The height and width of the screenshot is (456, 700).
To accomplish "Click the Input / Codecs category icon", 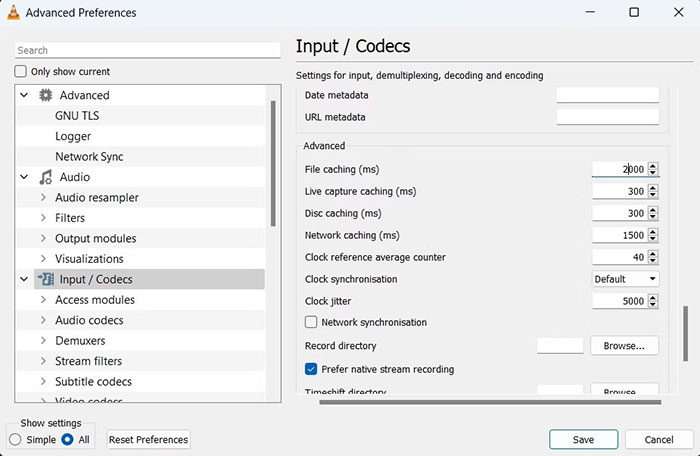I will [45, 279].
